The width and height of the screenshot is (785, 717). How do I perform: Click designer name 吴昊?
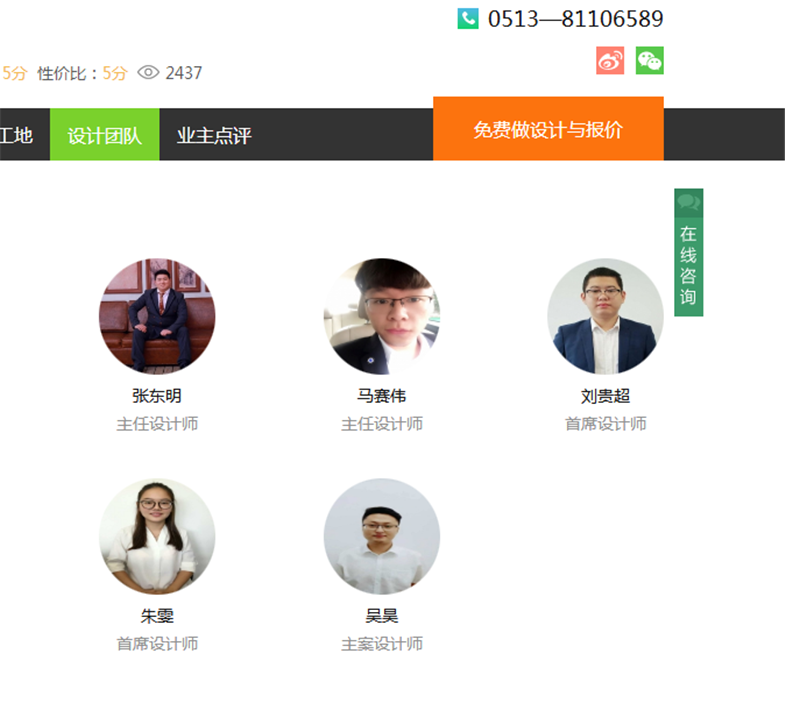click(x=381, y=616)
